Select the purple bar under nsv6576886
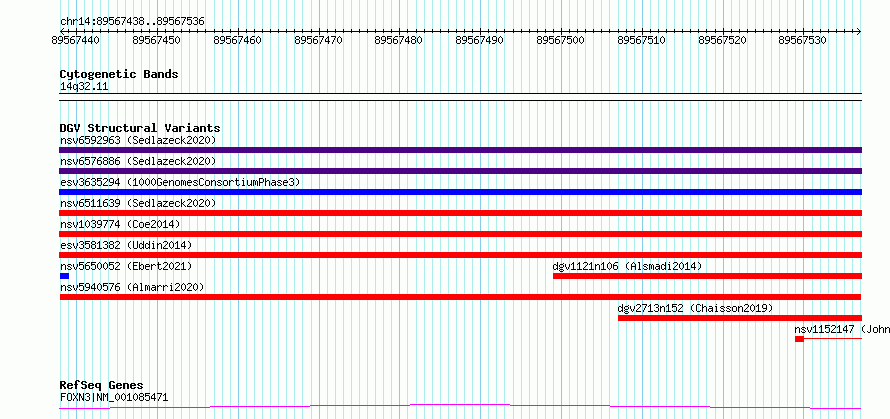The image size is (890, 419). 460,171
